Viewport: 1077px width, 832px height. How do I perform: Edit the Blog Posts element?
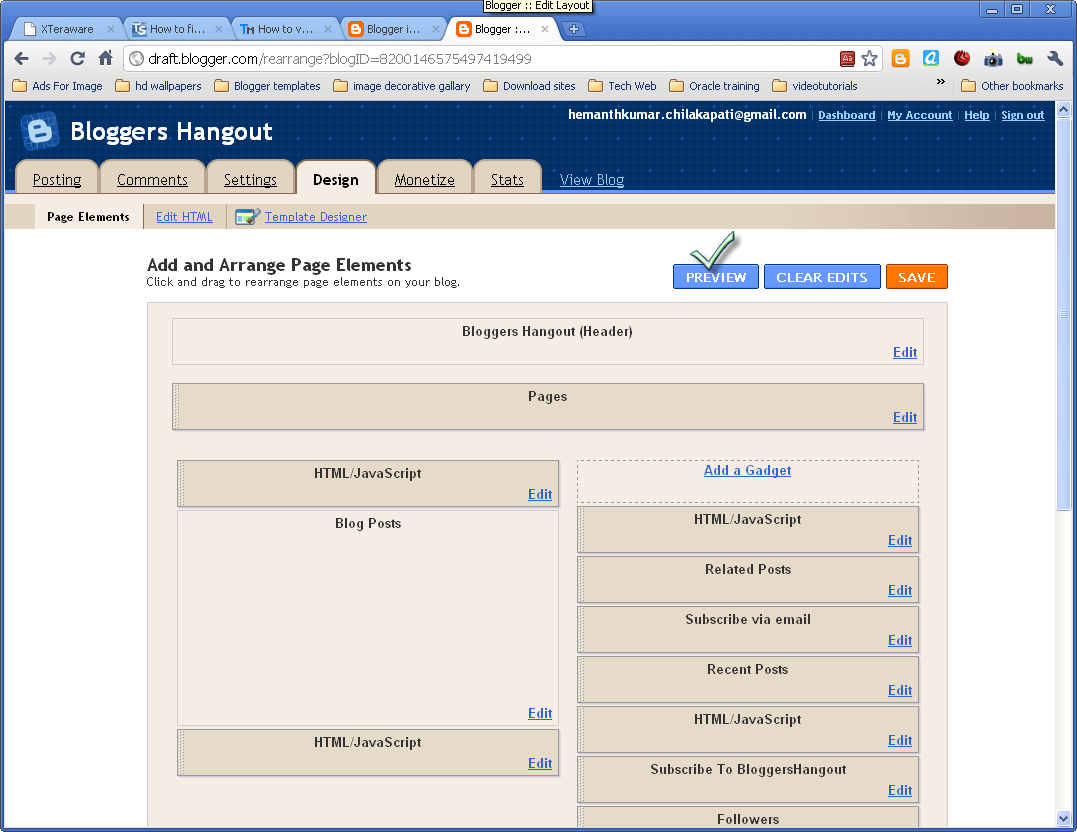540,713
